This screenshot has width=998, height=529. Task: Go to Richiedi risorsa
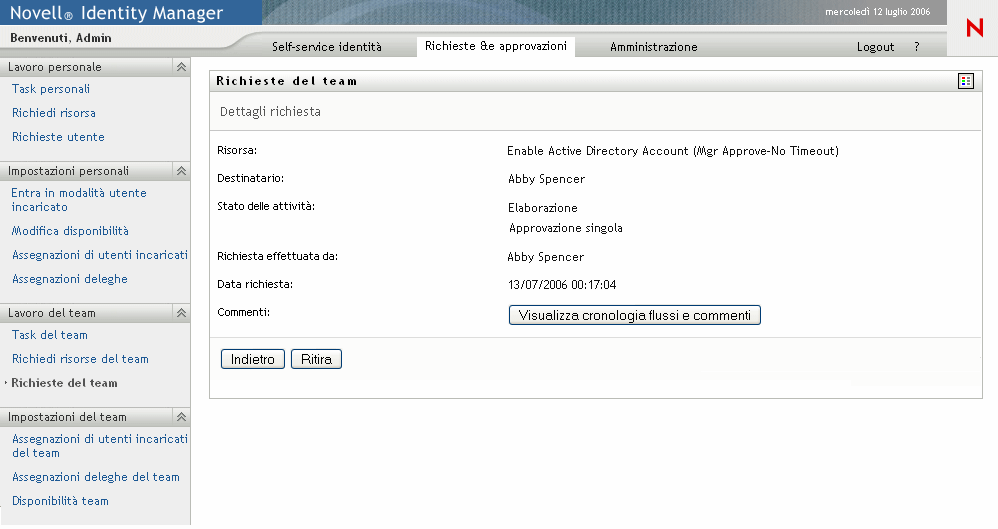(x=53, y=113)
